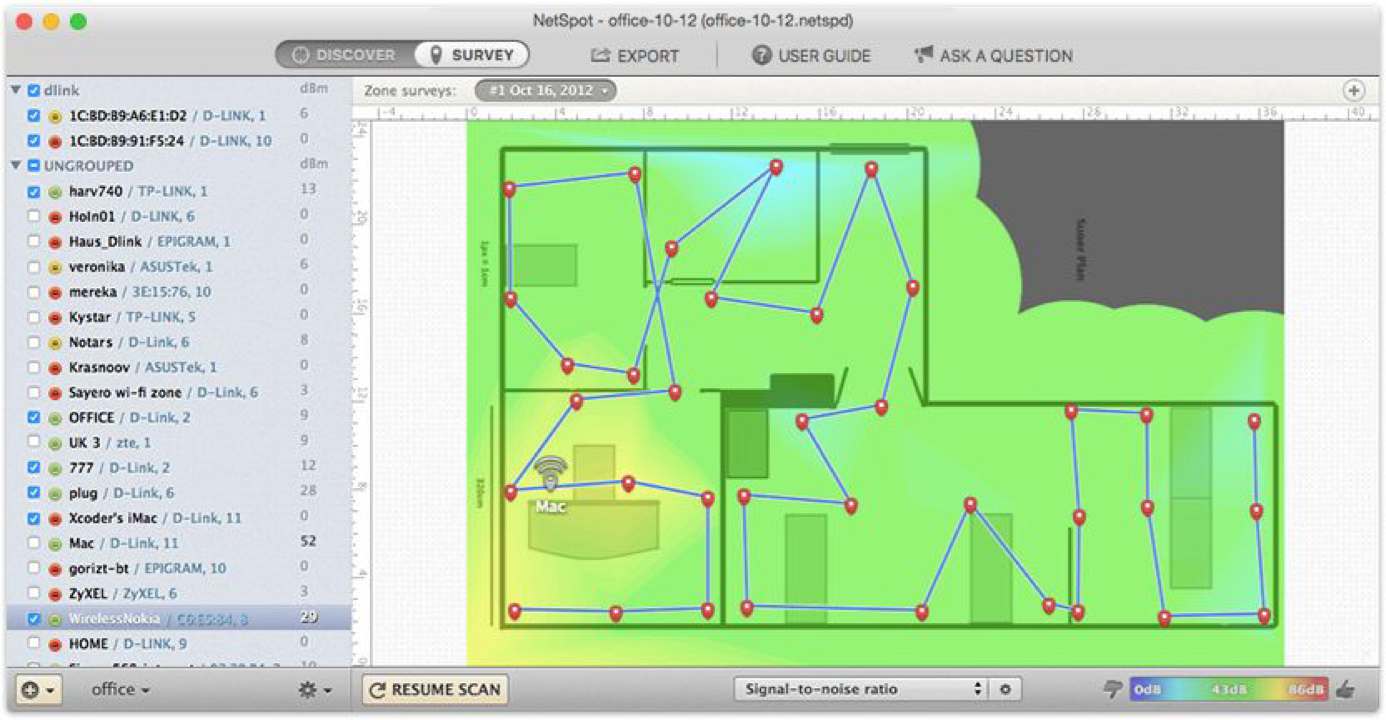Enable the Holn01 network checkbox
This screenshot has height=720, width=1386.
coord(35,216)
